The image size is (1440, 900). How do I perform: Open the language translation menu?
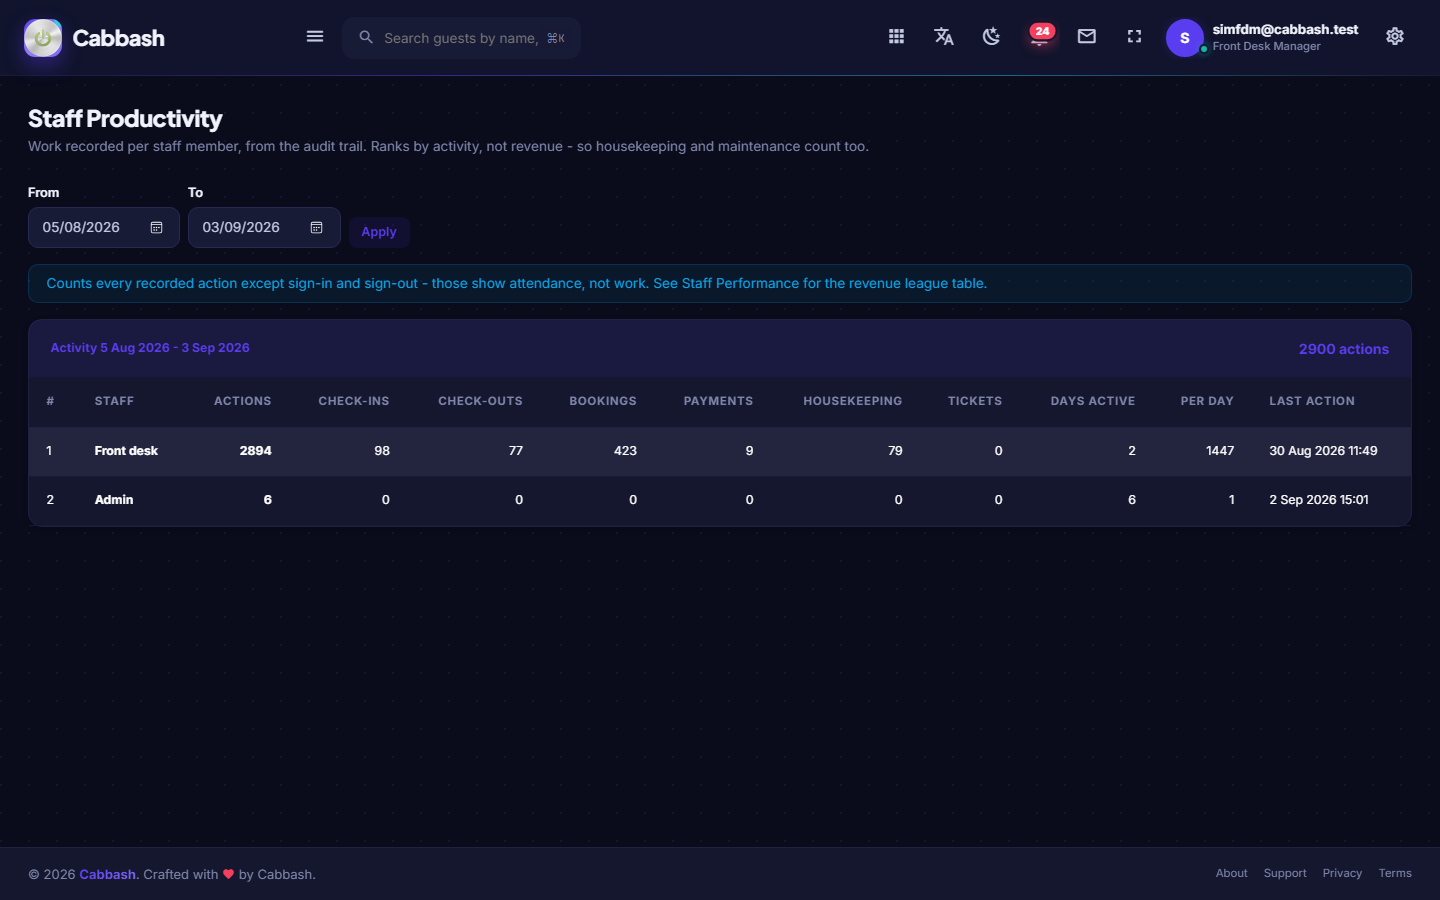[944, 37]
